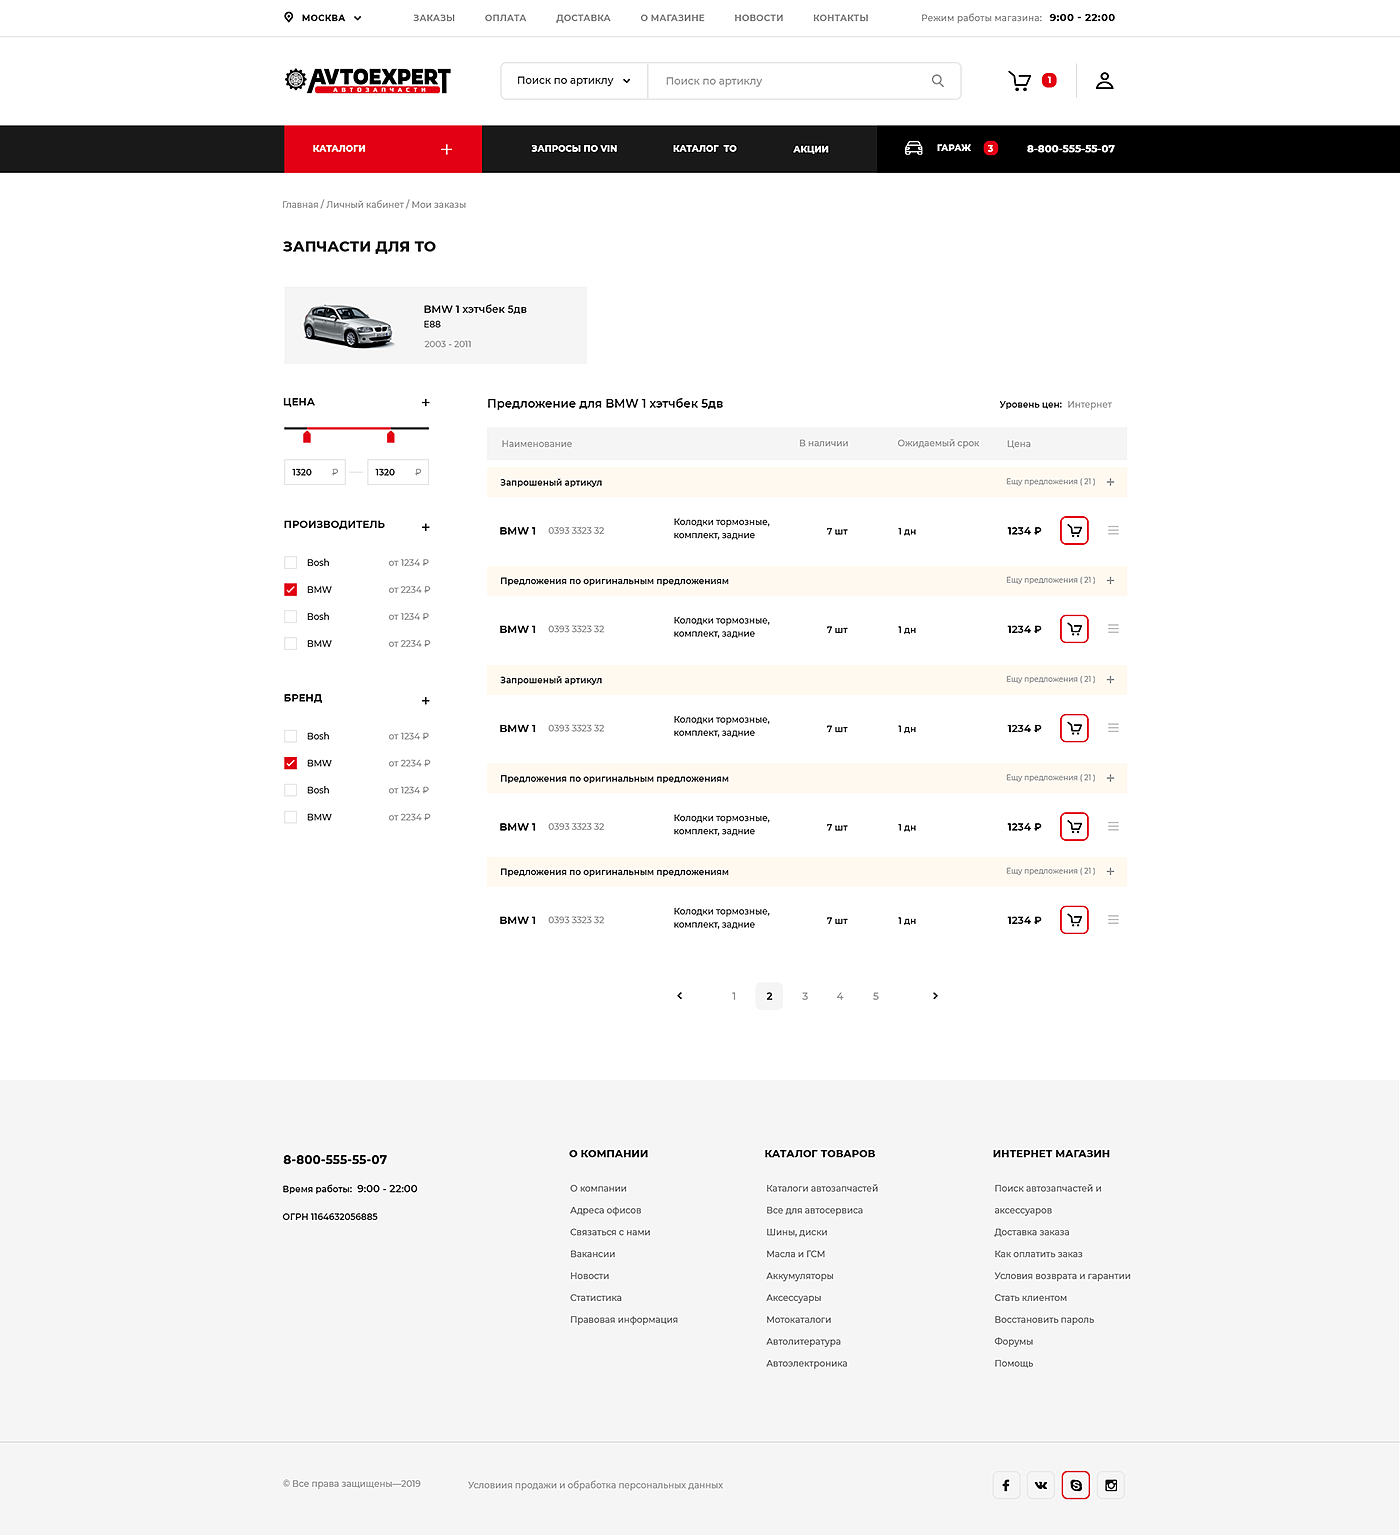
Task: Open the Шины, диски footer link
Action: [x=797, y=1233]
